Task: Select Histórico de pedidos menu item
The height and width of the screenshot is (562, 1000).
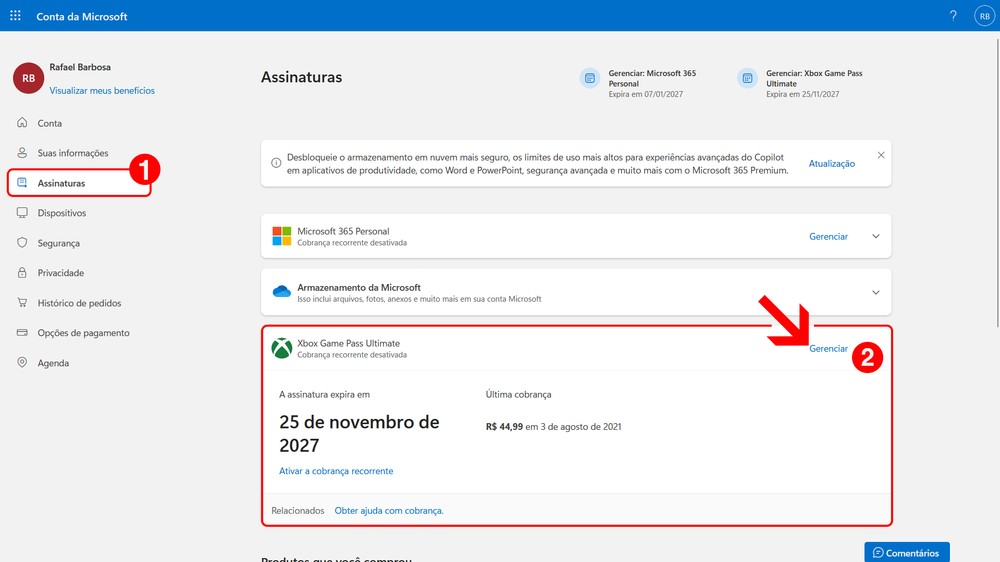Action: point(79,303)
